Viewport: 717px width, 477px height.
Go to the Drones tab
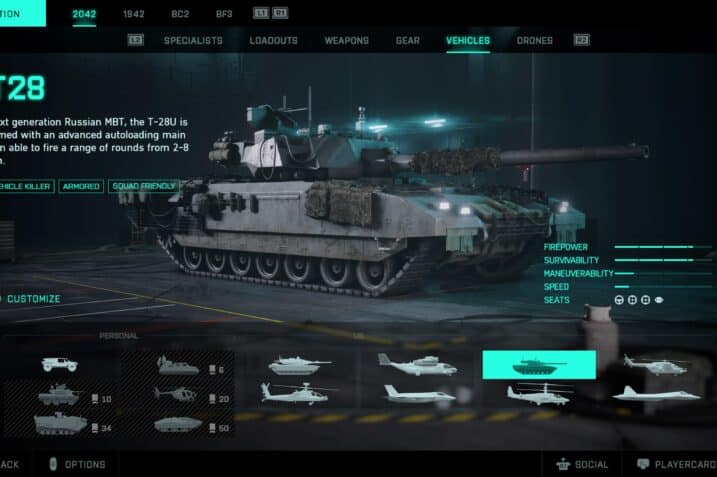535,40
